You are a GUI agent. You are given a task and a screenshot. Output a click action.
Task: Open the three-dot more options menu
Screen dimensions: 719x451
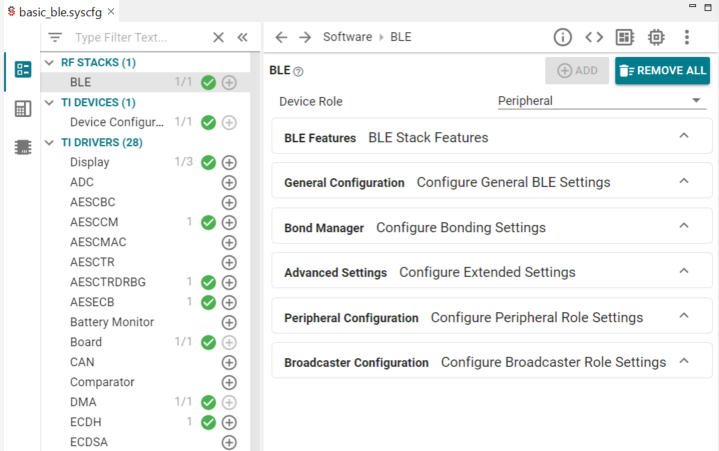pos(686,37)
